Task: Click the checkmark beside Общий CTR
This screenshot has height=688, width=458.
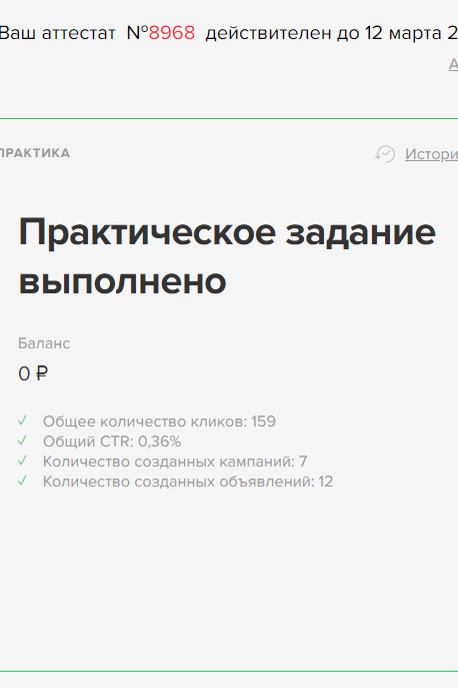Action: 22,441
